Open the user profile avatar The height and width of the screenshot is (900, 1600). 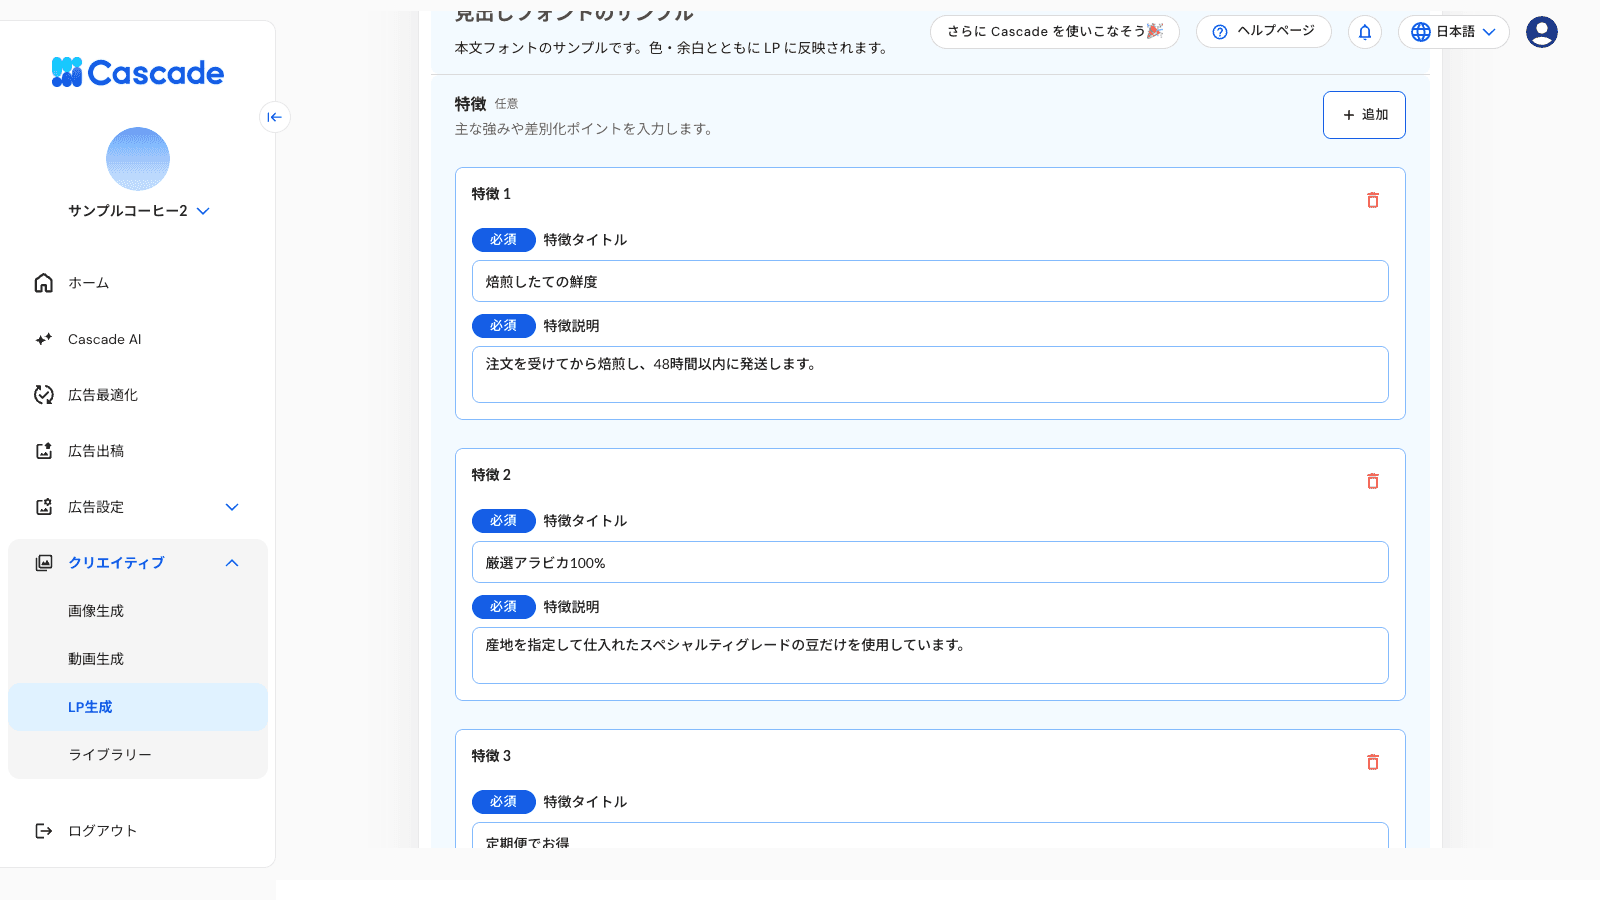[x=1542, y=32]
